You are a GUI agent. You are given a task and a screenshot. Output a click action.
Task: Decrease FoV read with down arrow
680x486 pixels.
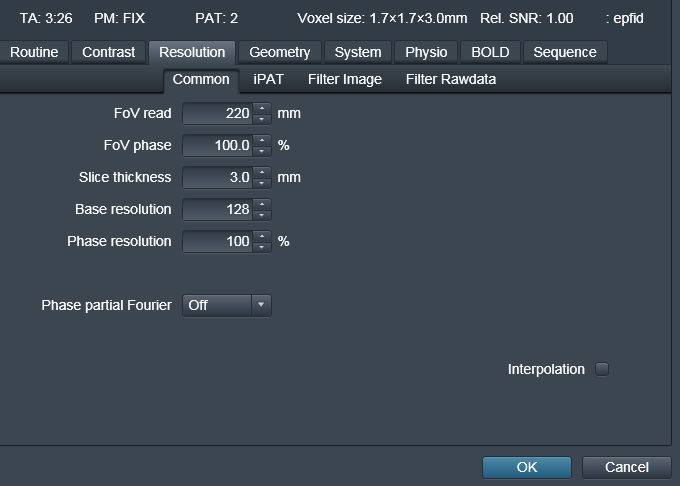pos(262,119)
